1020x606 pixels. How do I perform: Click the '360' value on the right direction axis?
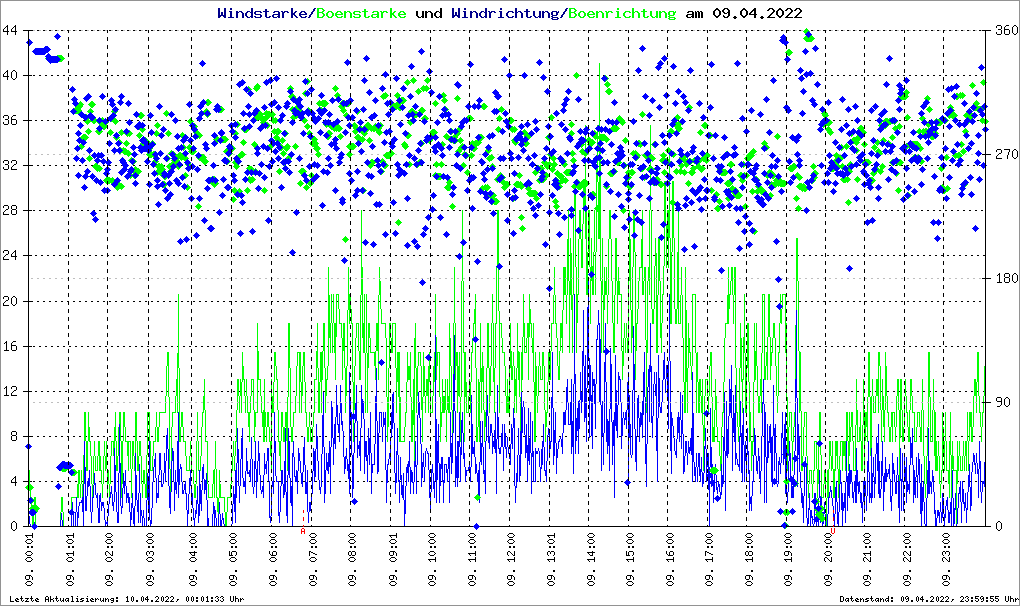1004,30
